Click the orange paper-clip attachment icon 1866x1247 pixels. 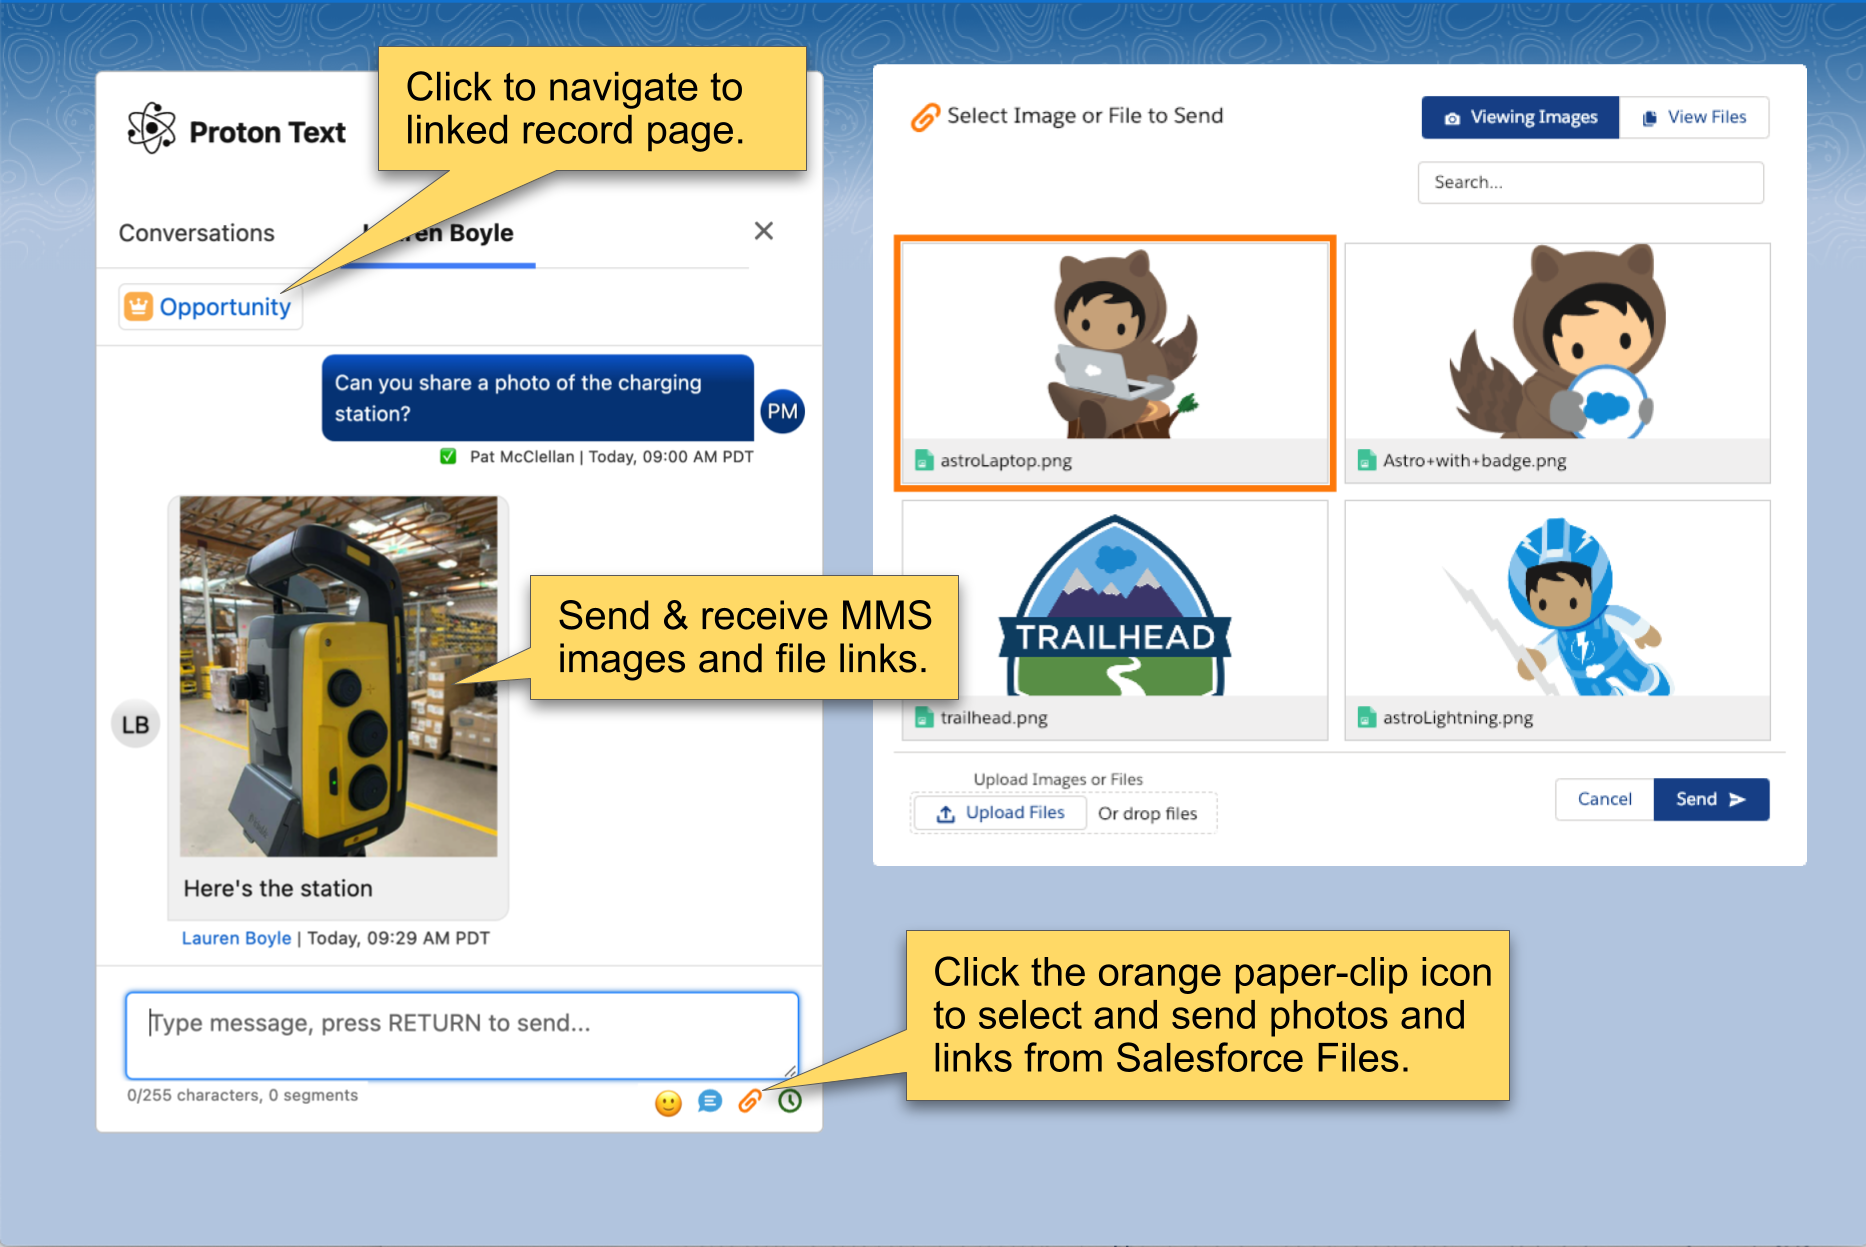751,1103
